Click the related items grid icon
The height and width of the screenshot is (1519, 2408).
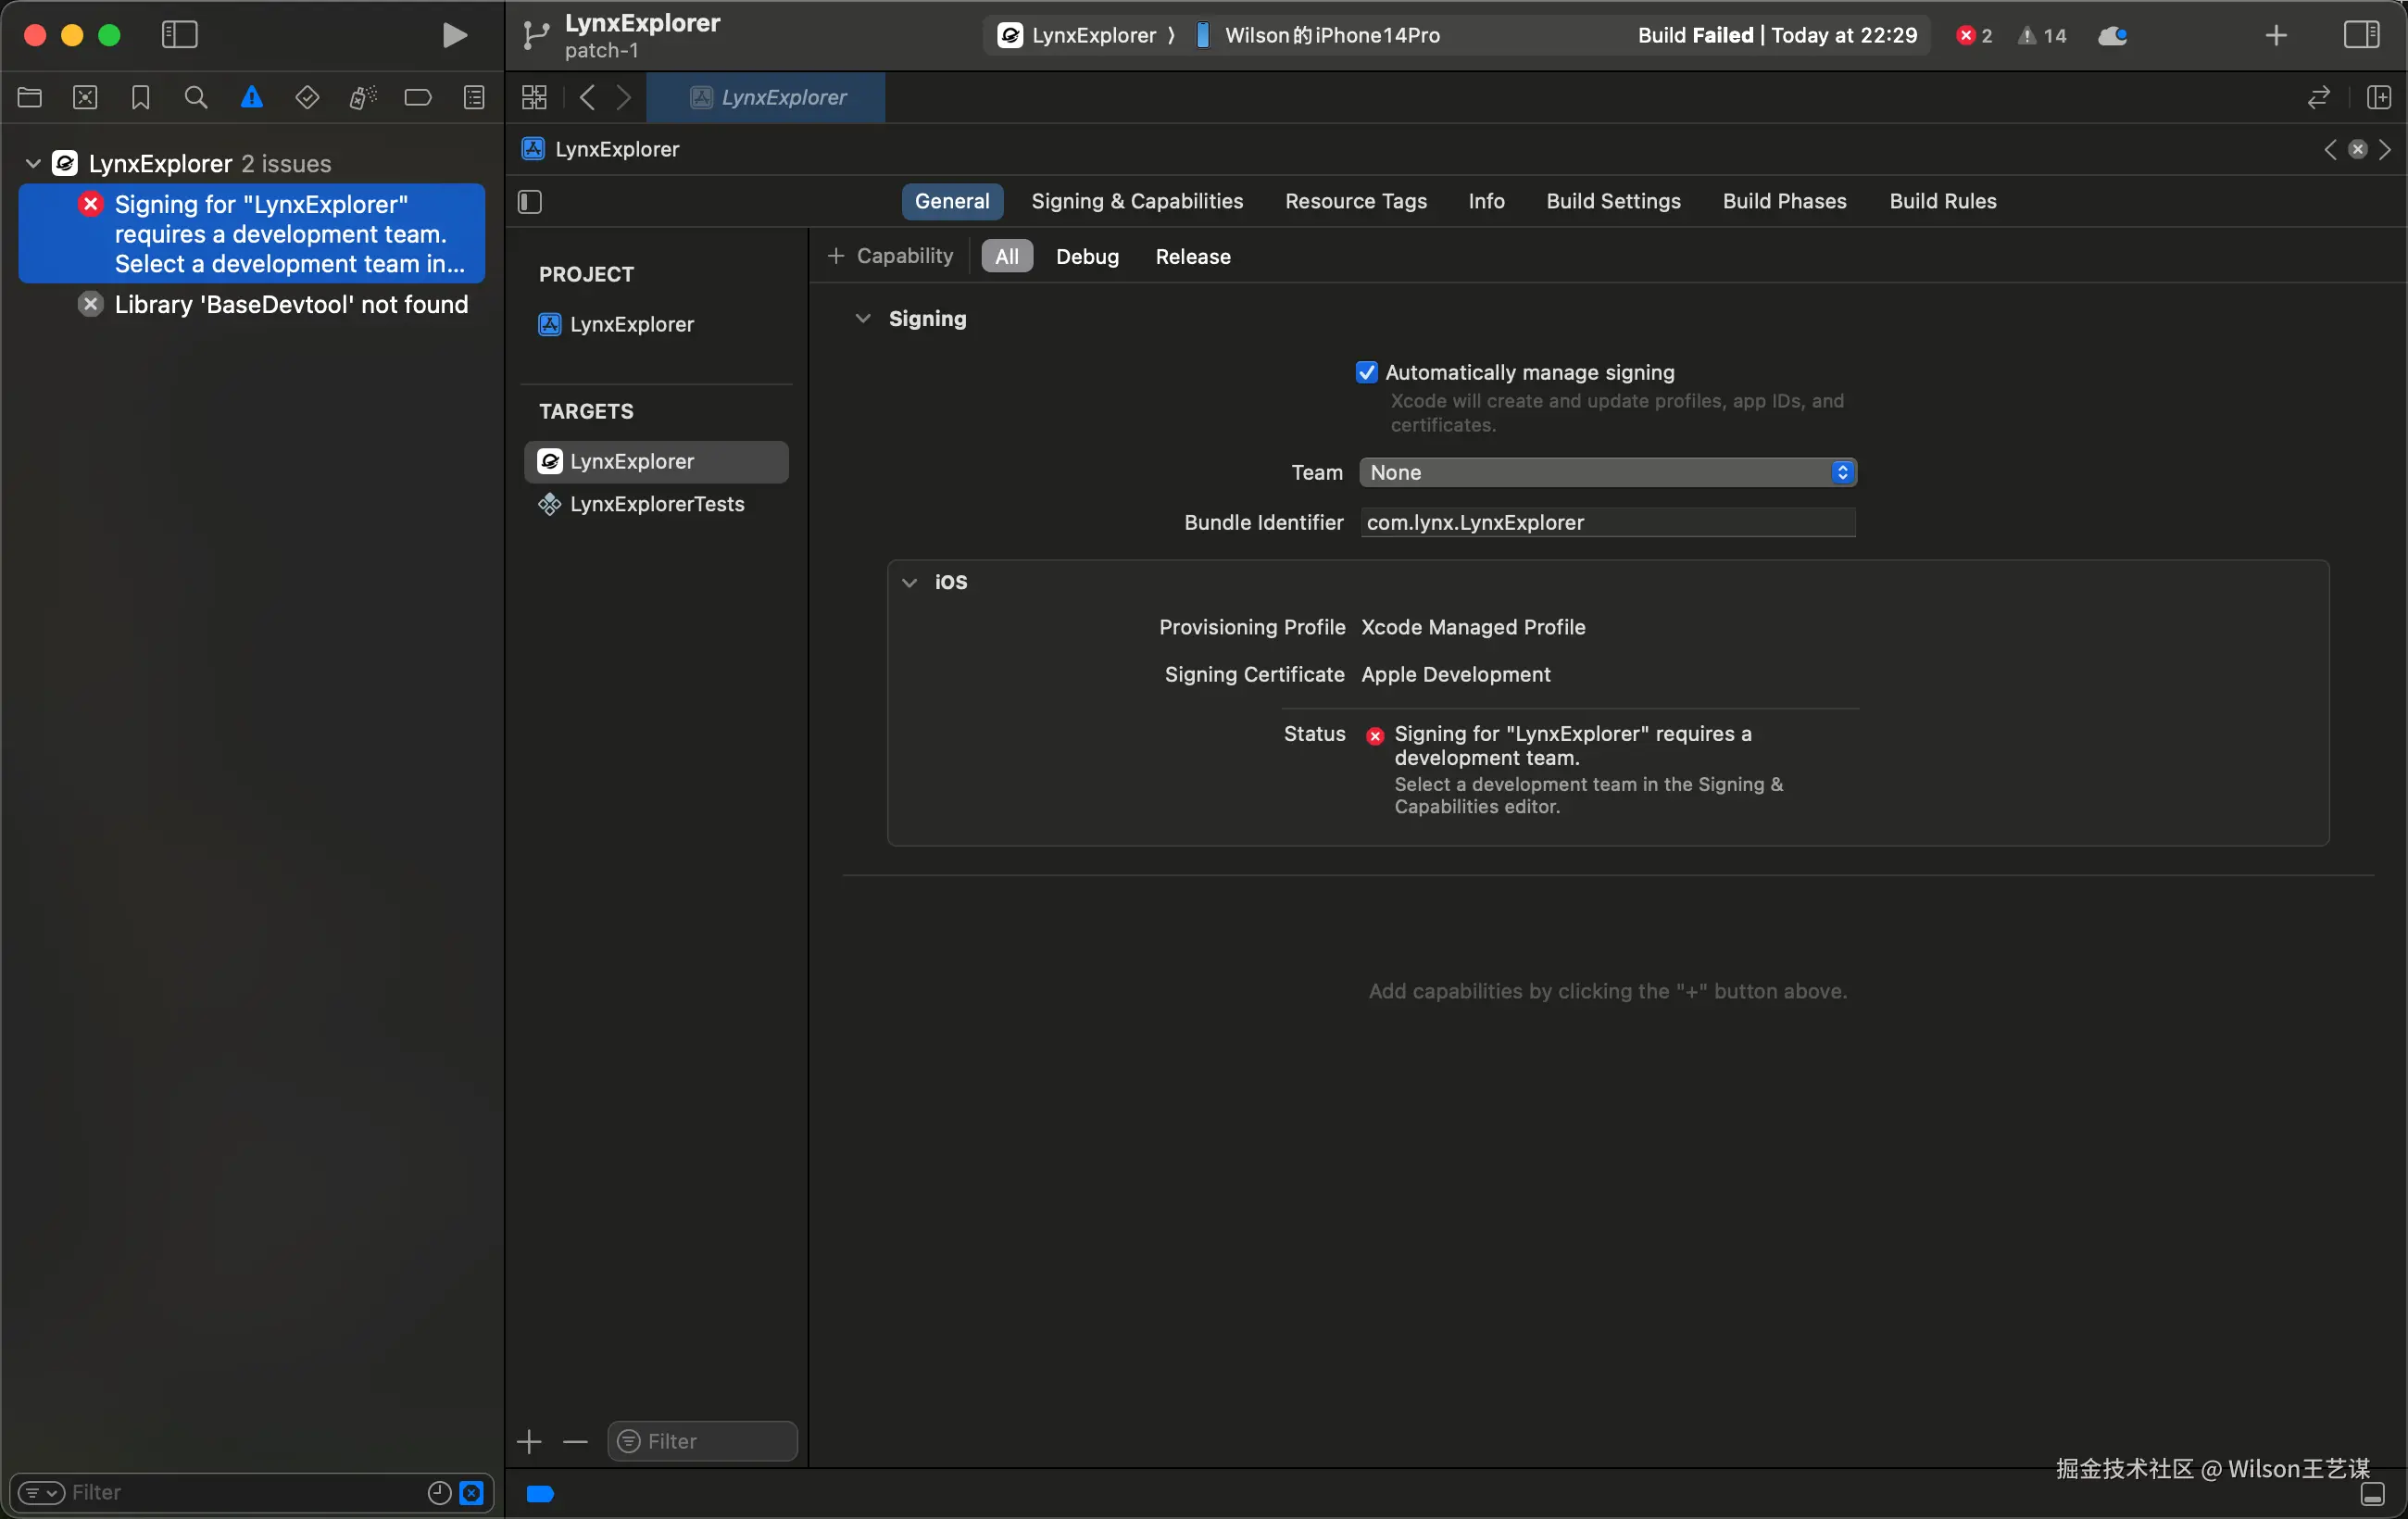pyautogui.click(x=534, y=97)
